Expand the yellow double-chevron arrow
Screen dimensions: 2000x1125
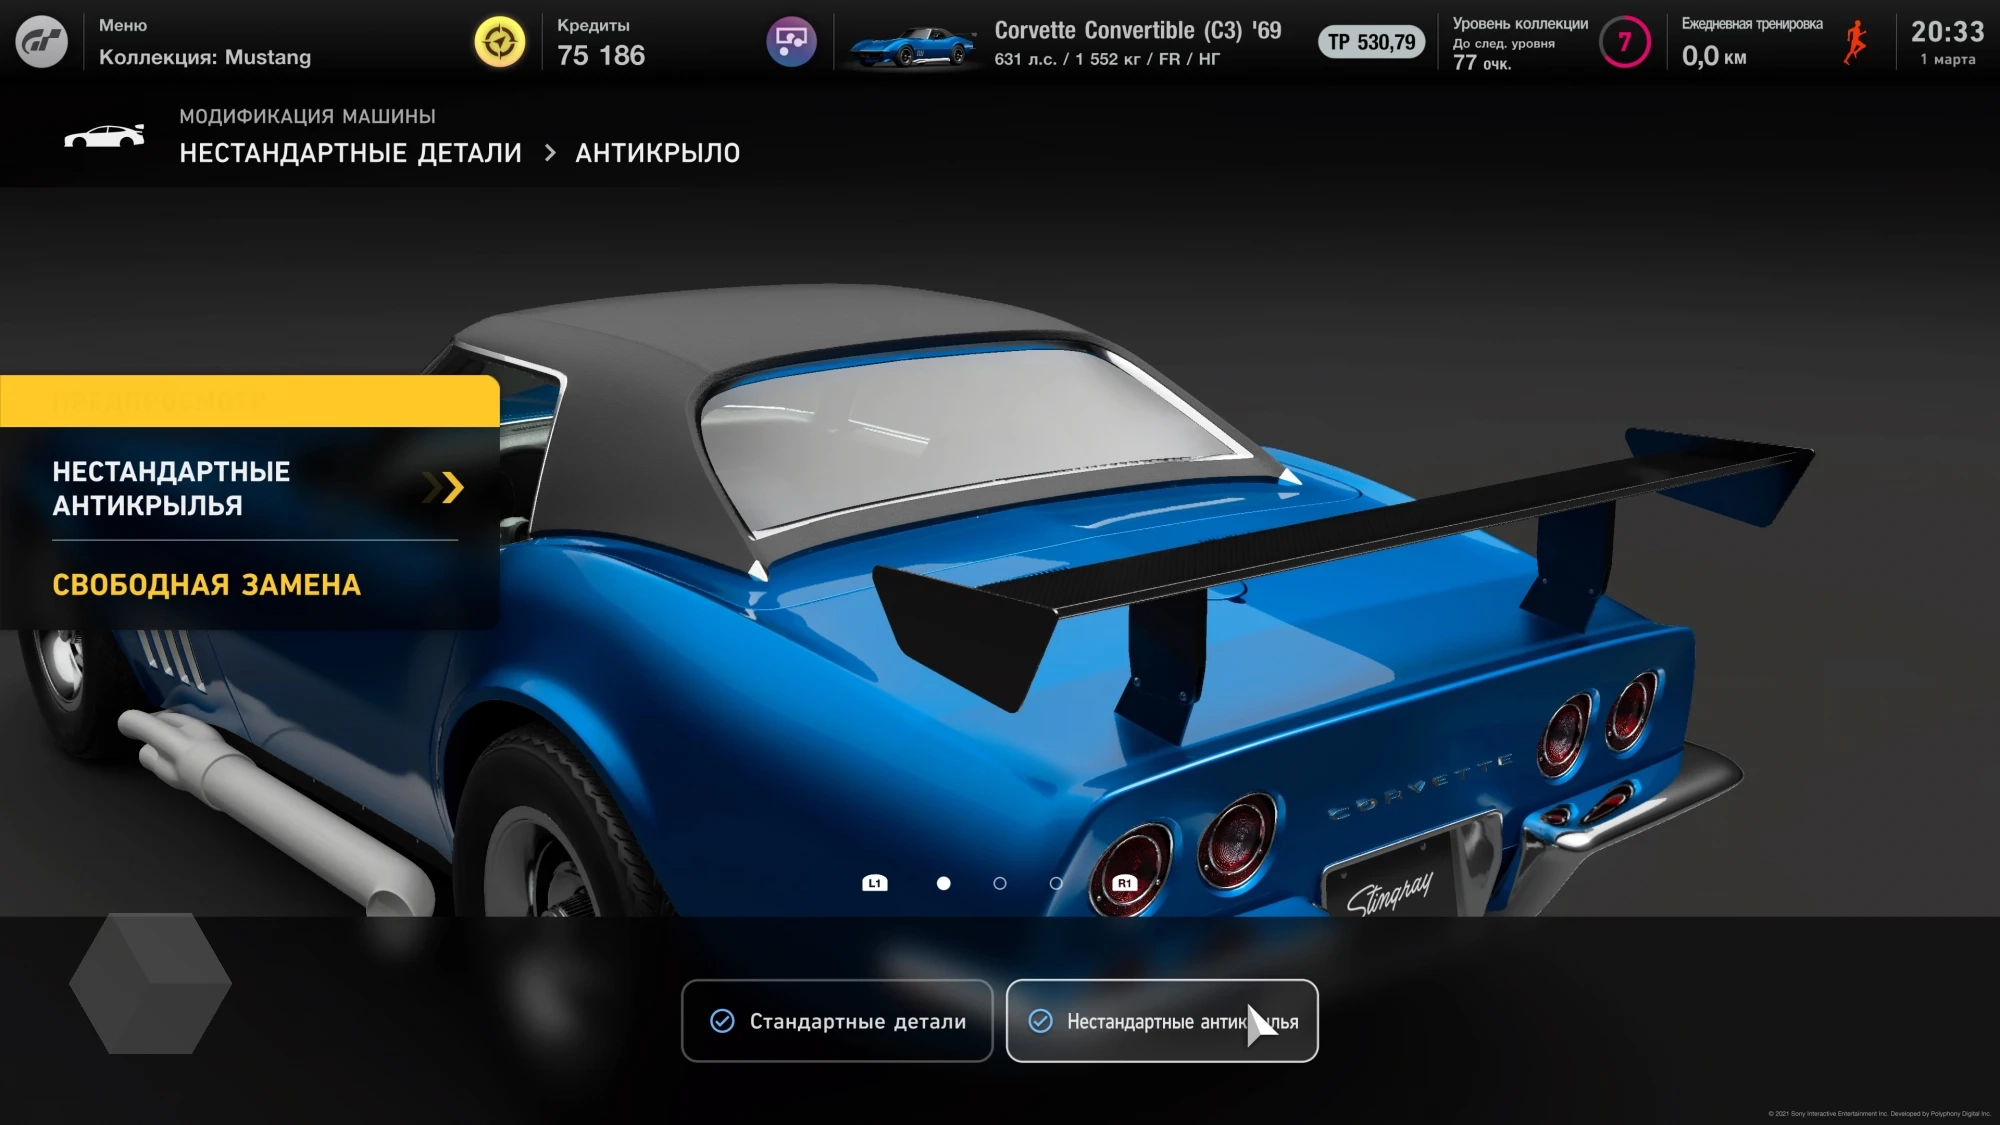pyautogui.click(x=444, y=487)
